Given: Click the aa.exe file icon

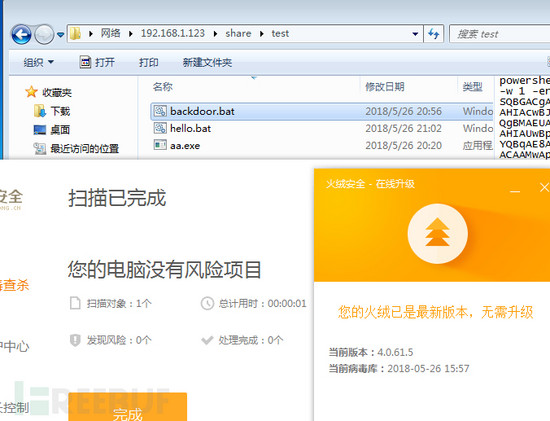Looking at the screenshot, I should (x=160, y=145).
